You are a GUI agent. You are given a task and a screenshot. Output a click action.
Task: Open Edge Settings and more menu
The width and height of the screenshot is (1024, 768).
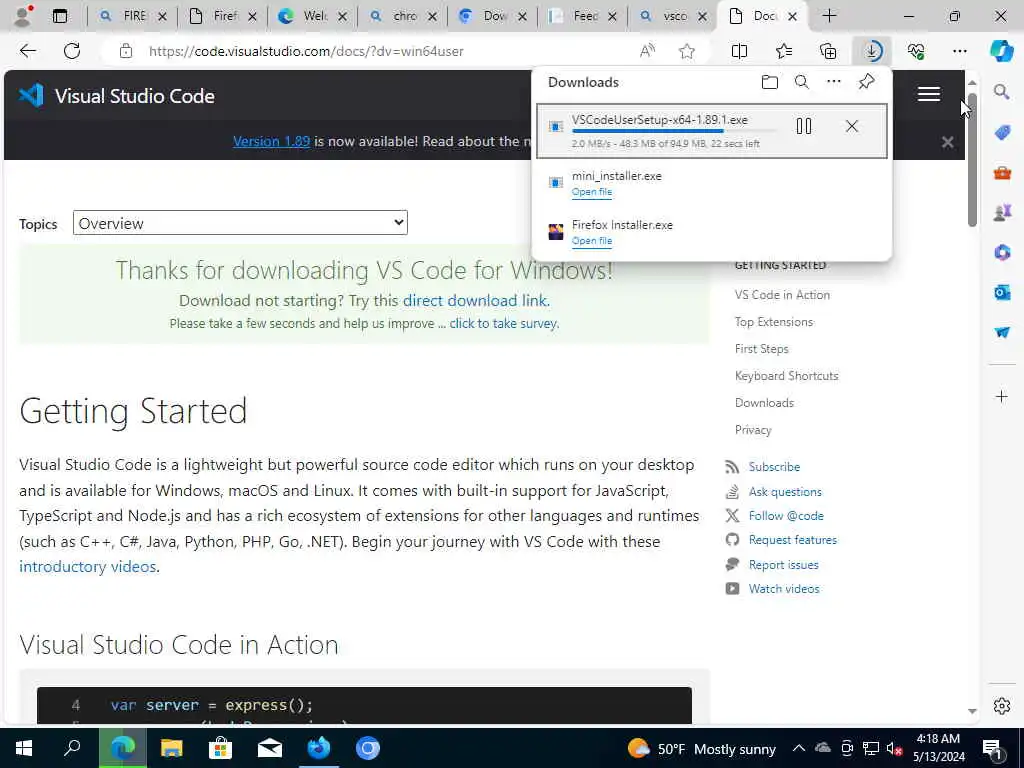point(959,51)
